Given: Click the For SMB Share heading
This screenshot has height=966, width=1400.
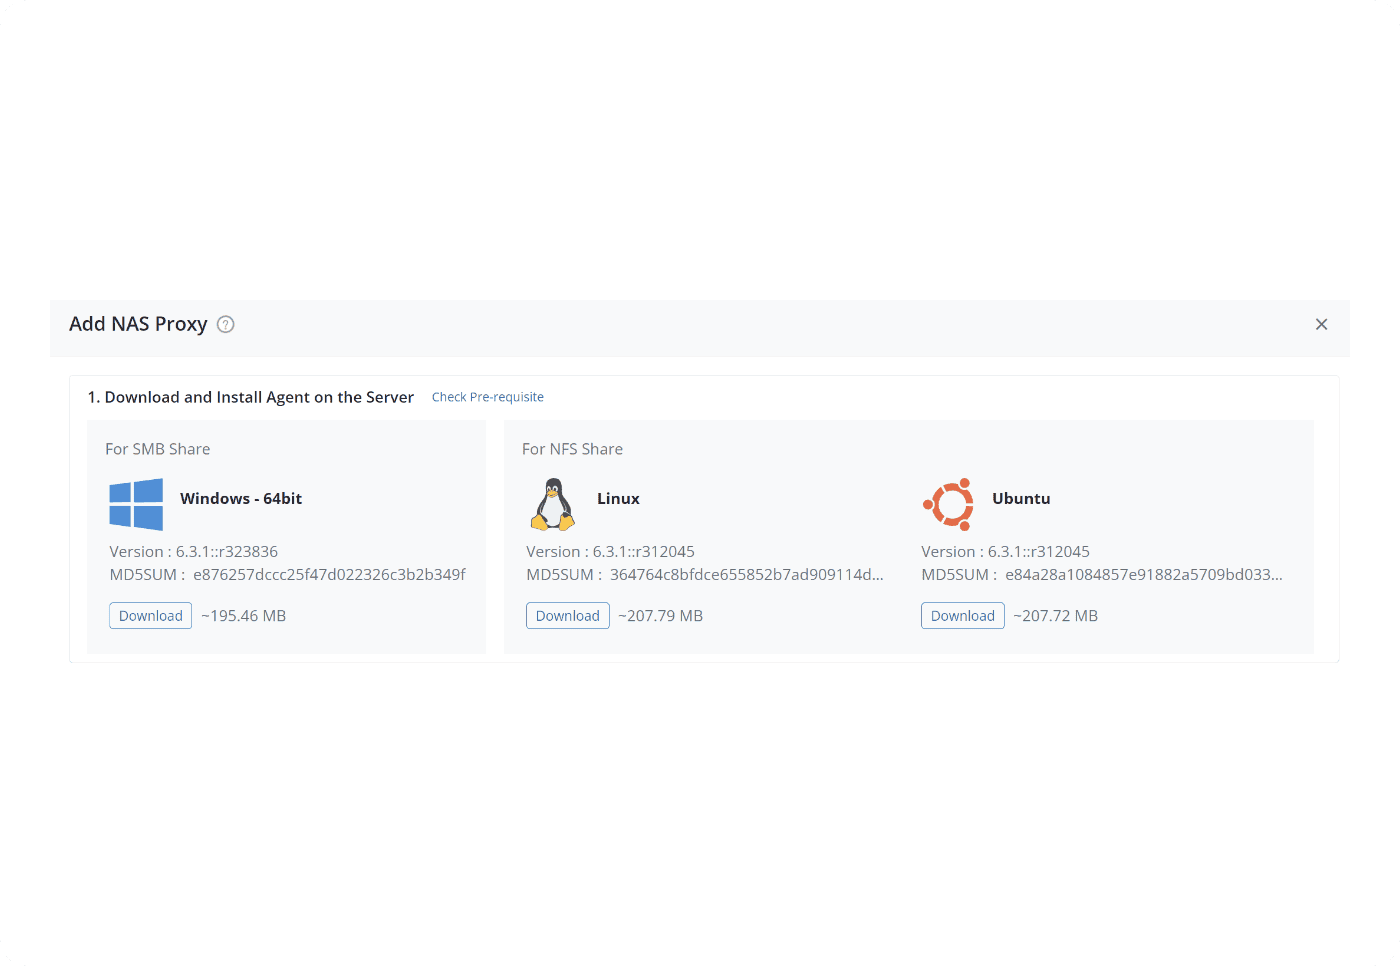Looking at the screenshot, I should [158, 449].
